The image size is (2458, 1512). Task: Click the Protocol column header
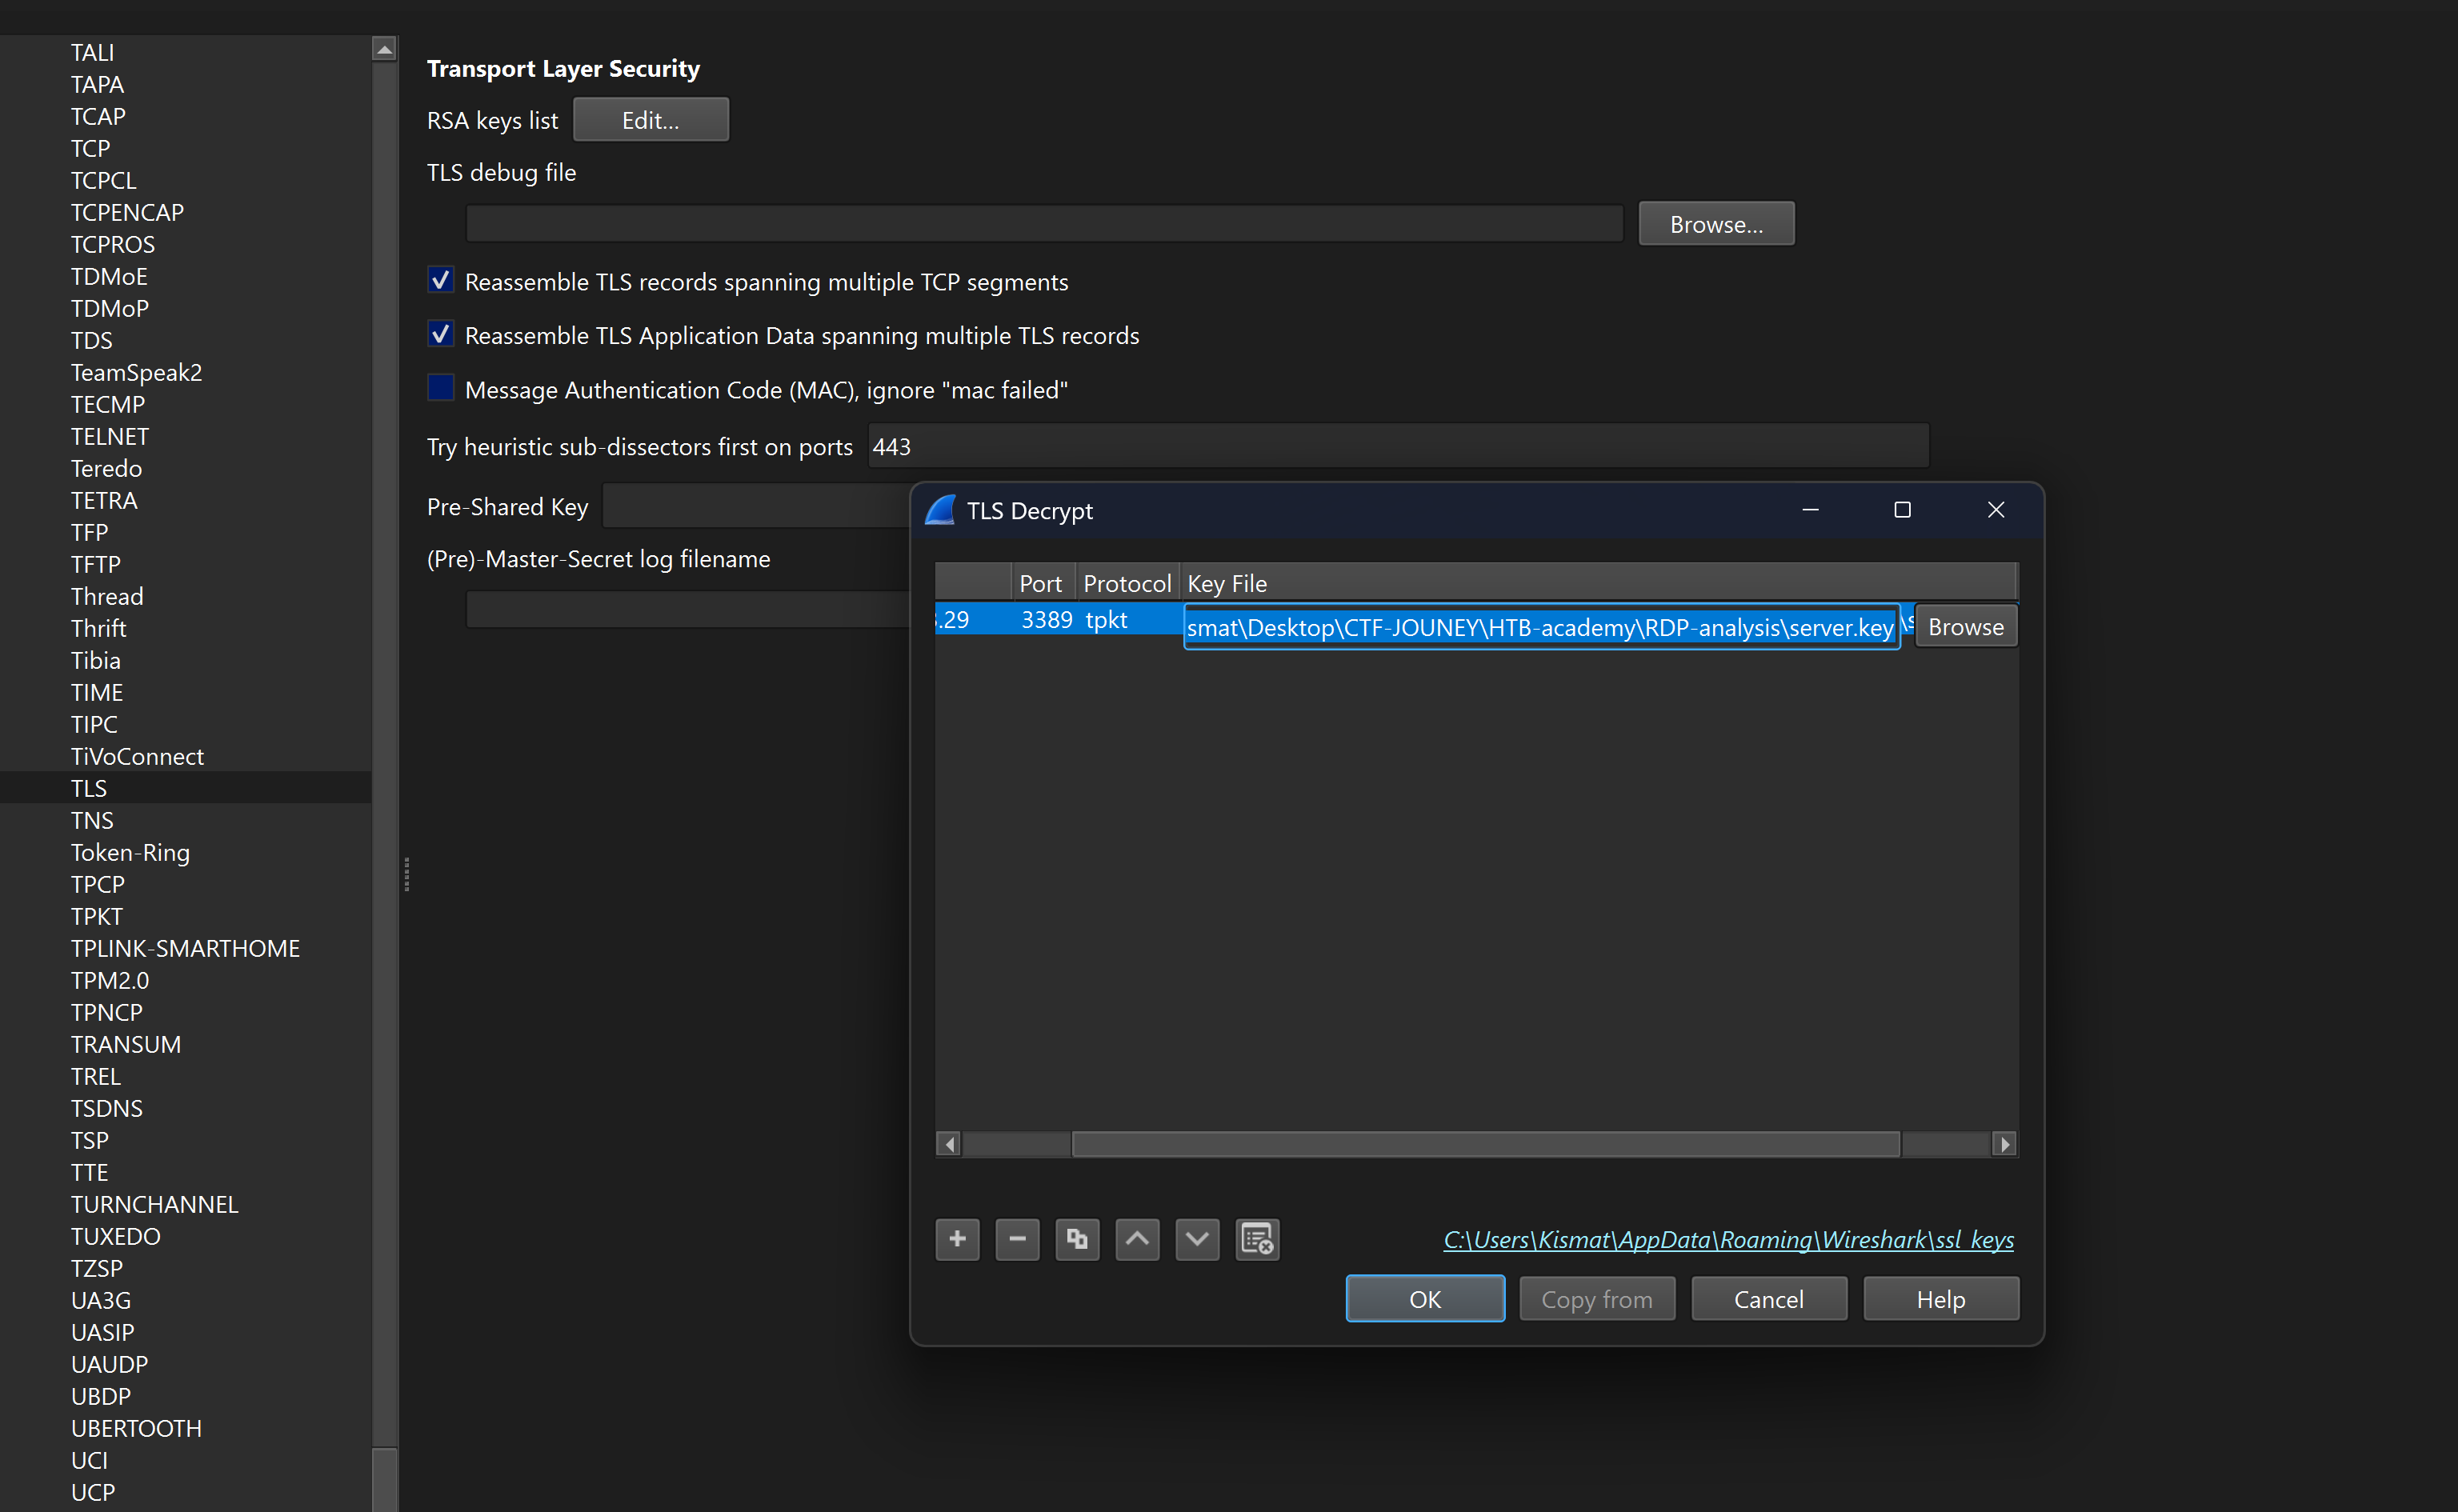click(1127, 583)
